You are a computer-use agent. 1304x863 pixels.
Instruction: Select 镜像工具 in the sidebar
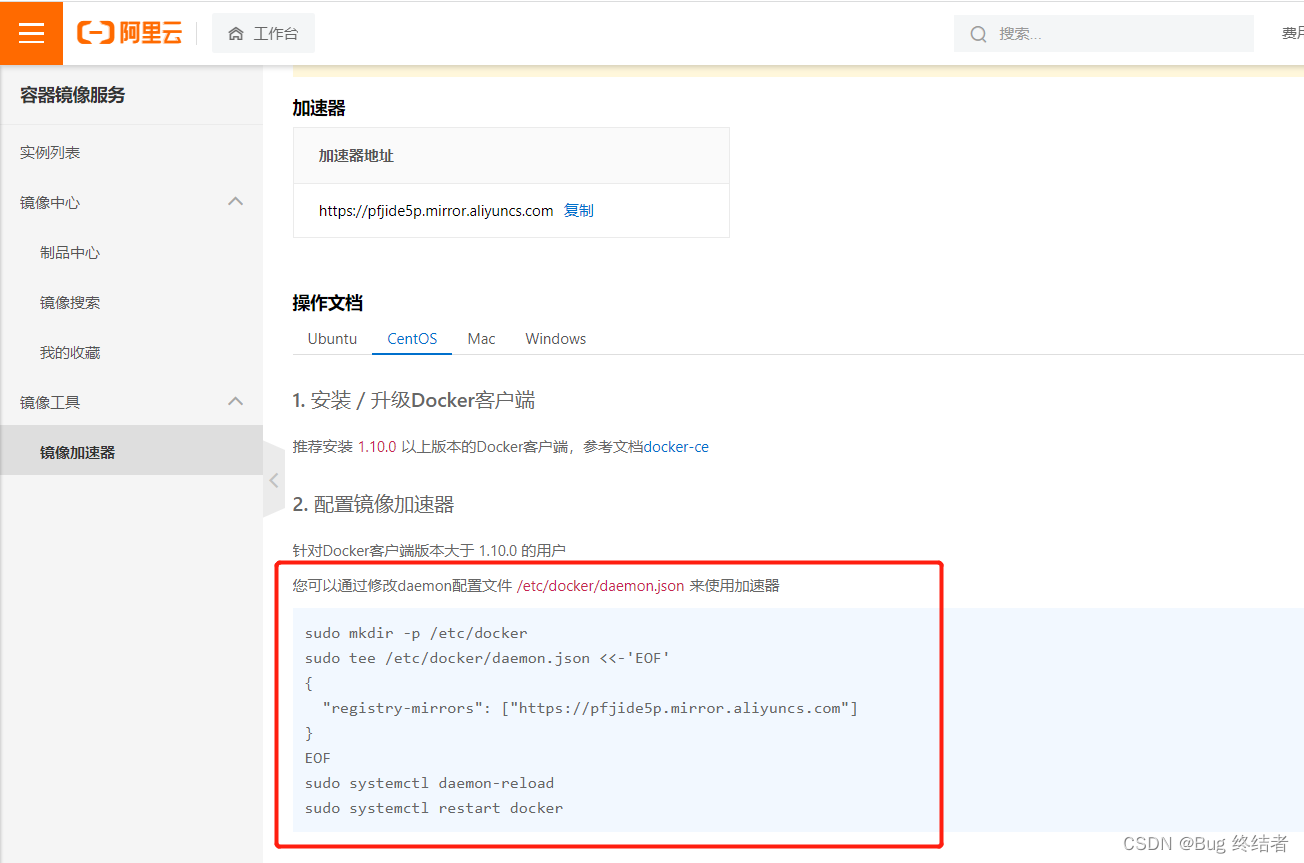50,402
